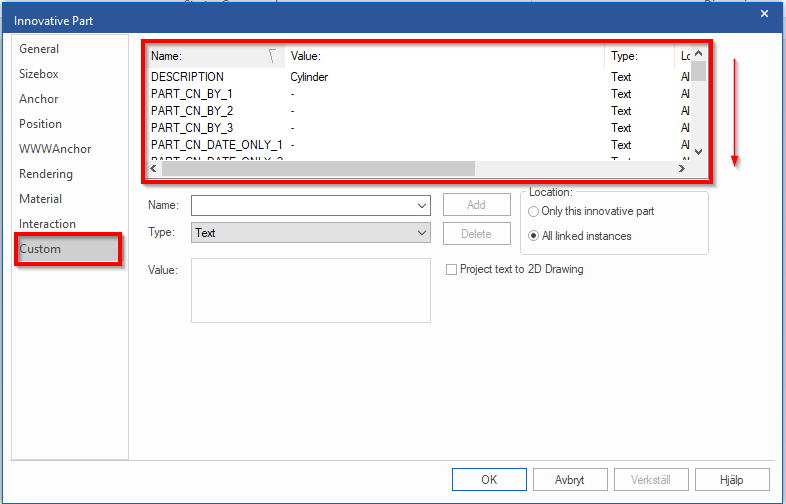Viewport: 786px width, 504px height.
Task: Select the WWWAnchor page
Action: pyautogui.click(x=55, y=149)
